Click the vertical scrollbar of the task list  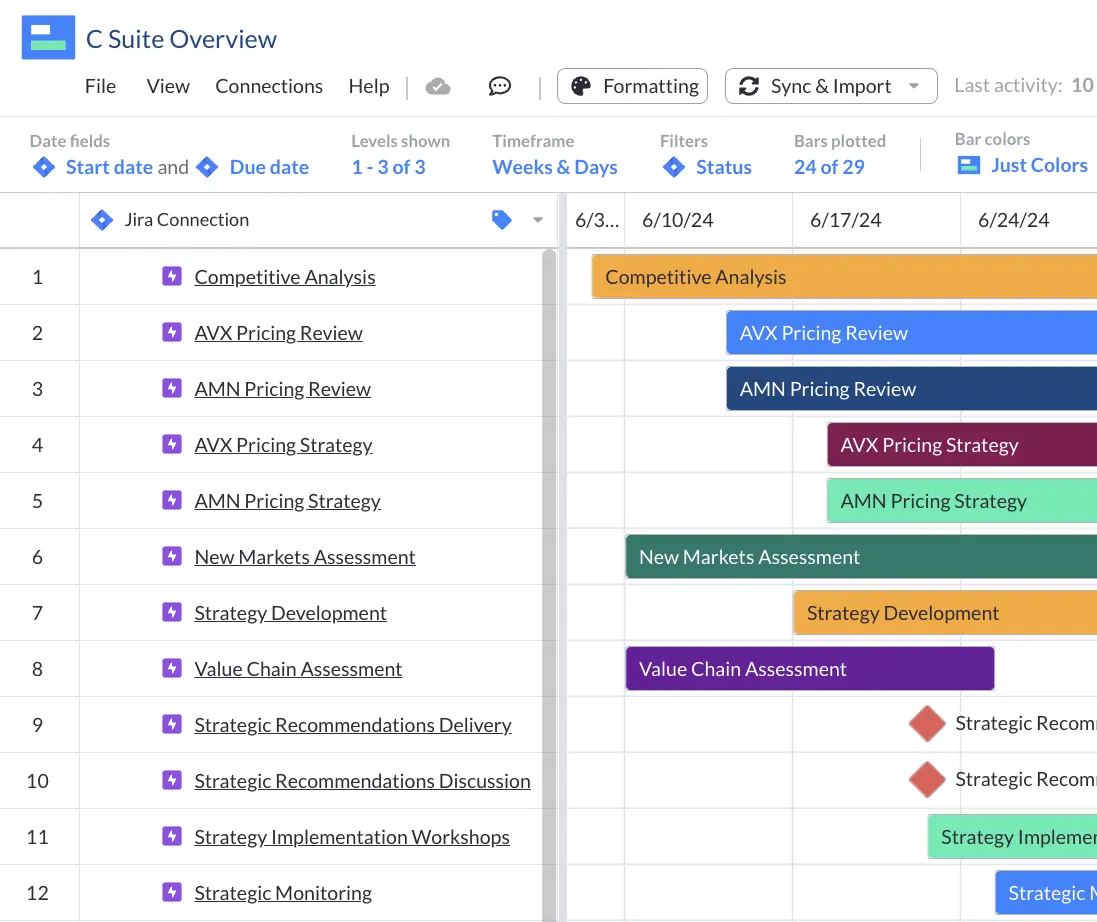pyautogui.click(x=549, y=585)
